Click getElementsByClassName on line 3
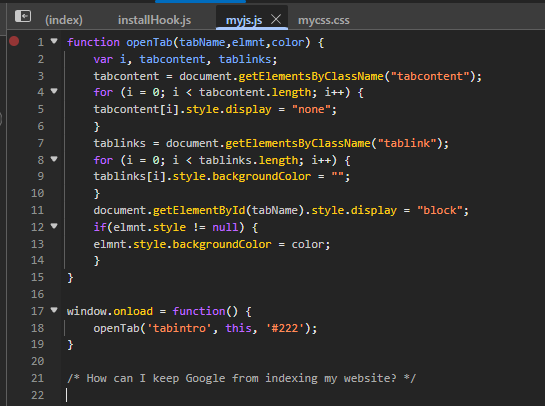The height and width of the screenshot is (406, 545). coord(311,76)
